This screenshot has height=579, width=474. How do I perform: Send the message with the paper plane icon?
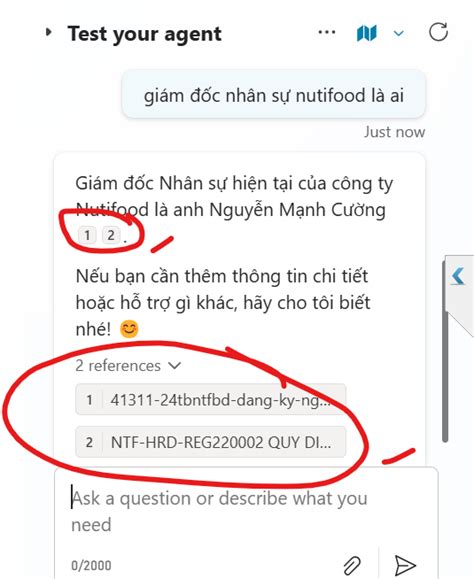pyautogui.click(x=405, y=565)
